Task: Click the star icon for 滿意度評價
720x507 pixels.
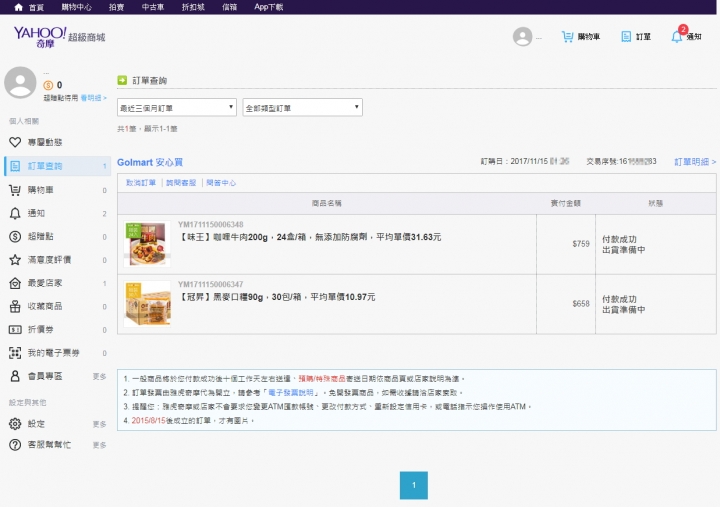Action: coord(15,260)
